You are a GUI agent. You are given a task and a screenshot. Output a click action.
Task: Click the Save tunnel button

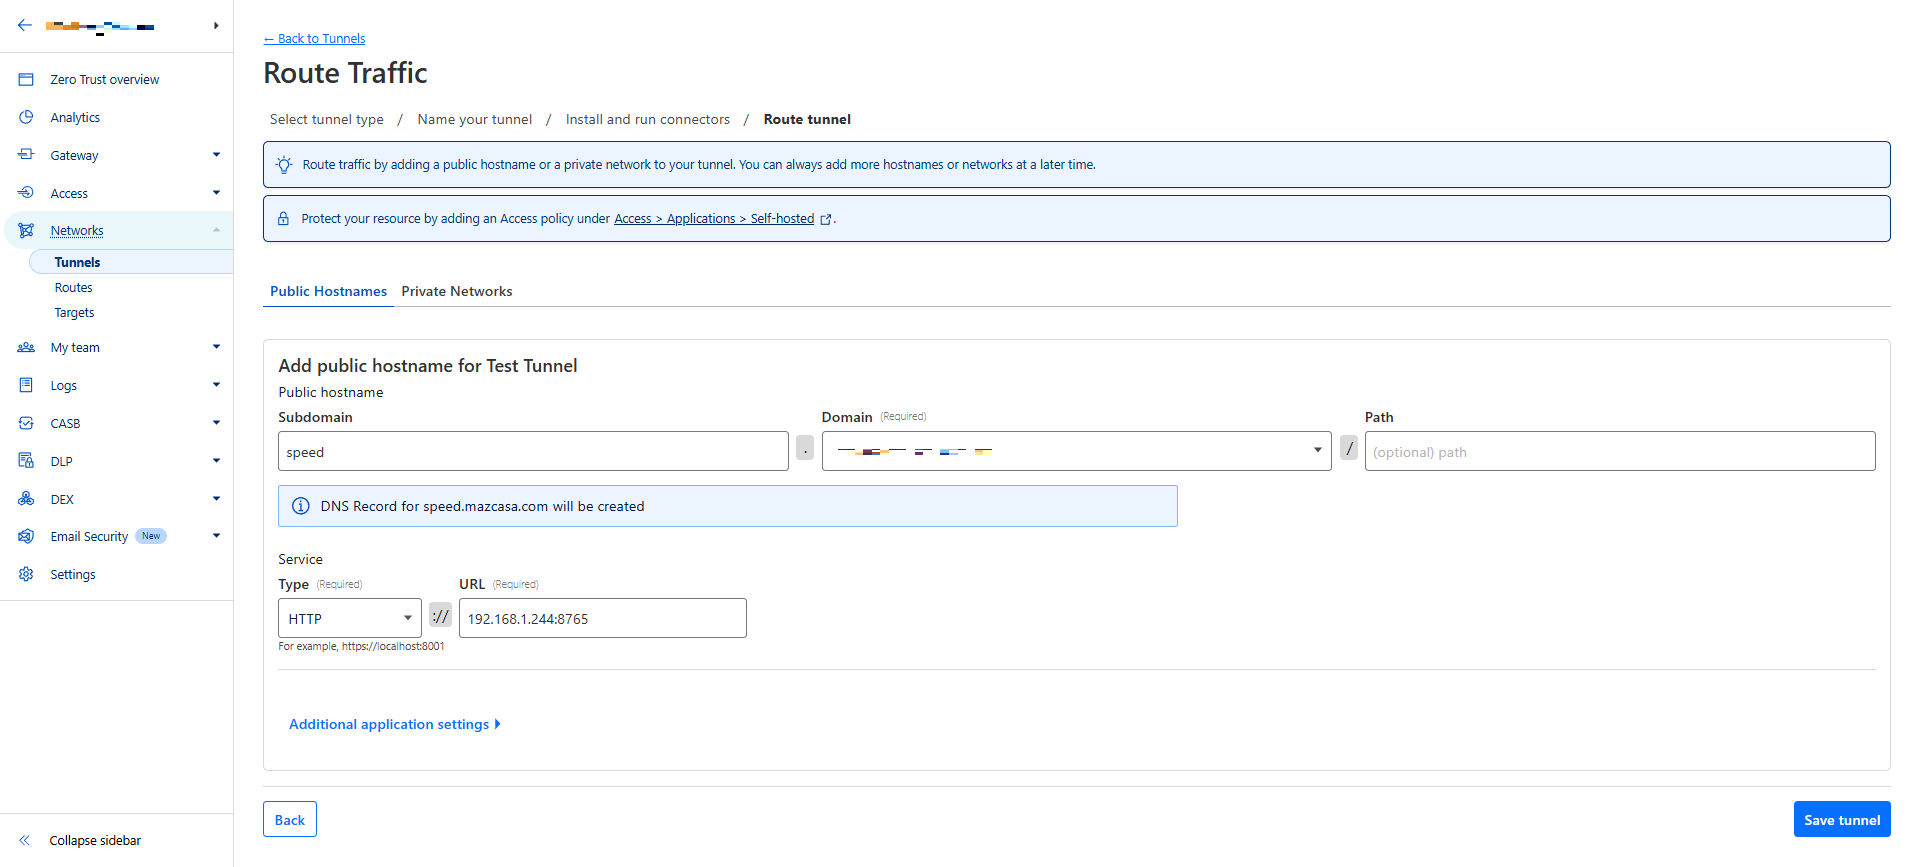point(1842,819)
